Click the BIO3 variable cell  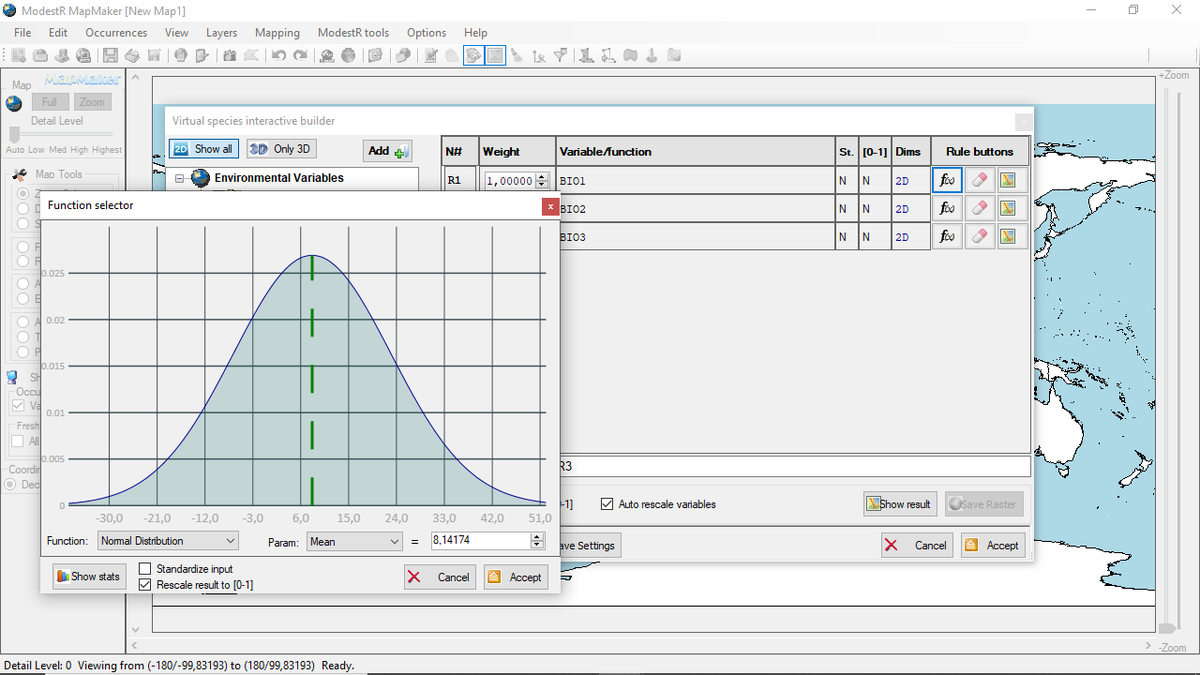[x=696, y=237]
